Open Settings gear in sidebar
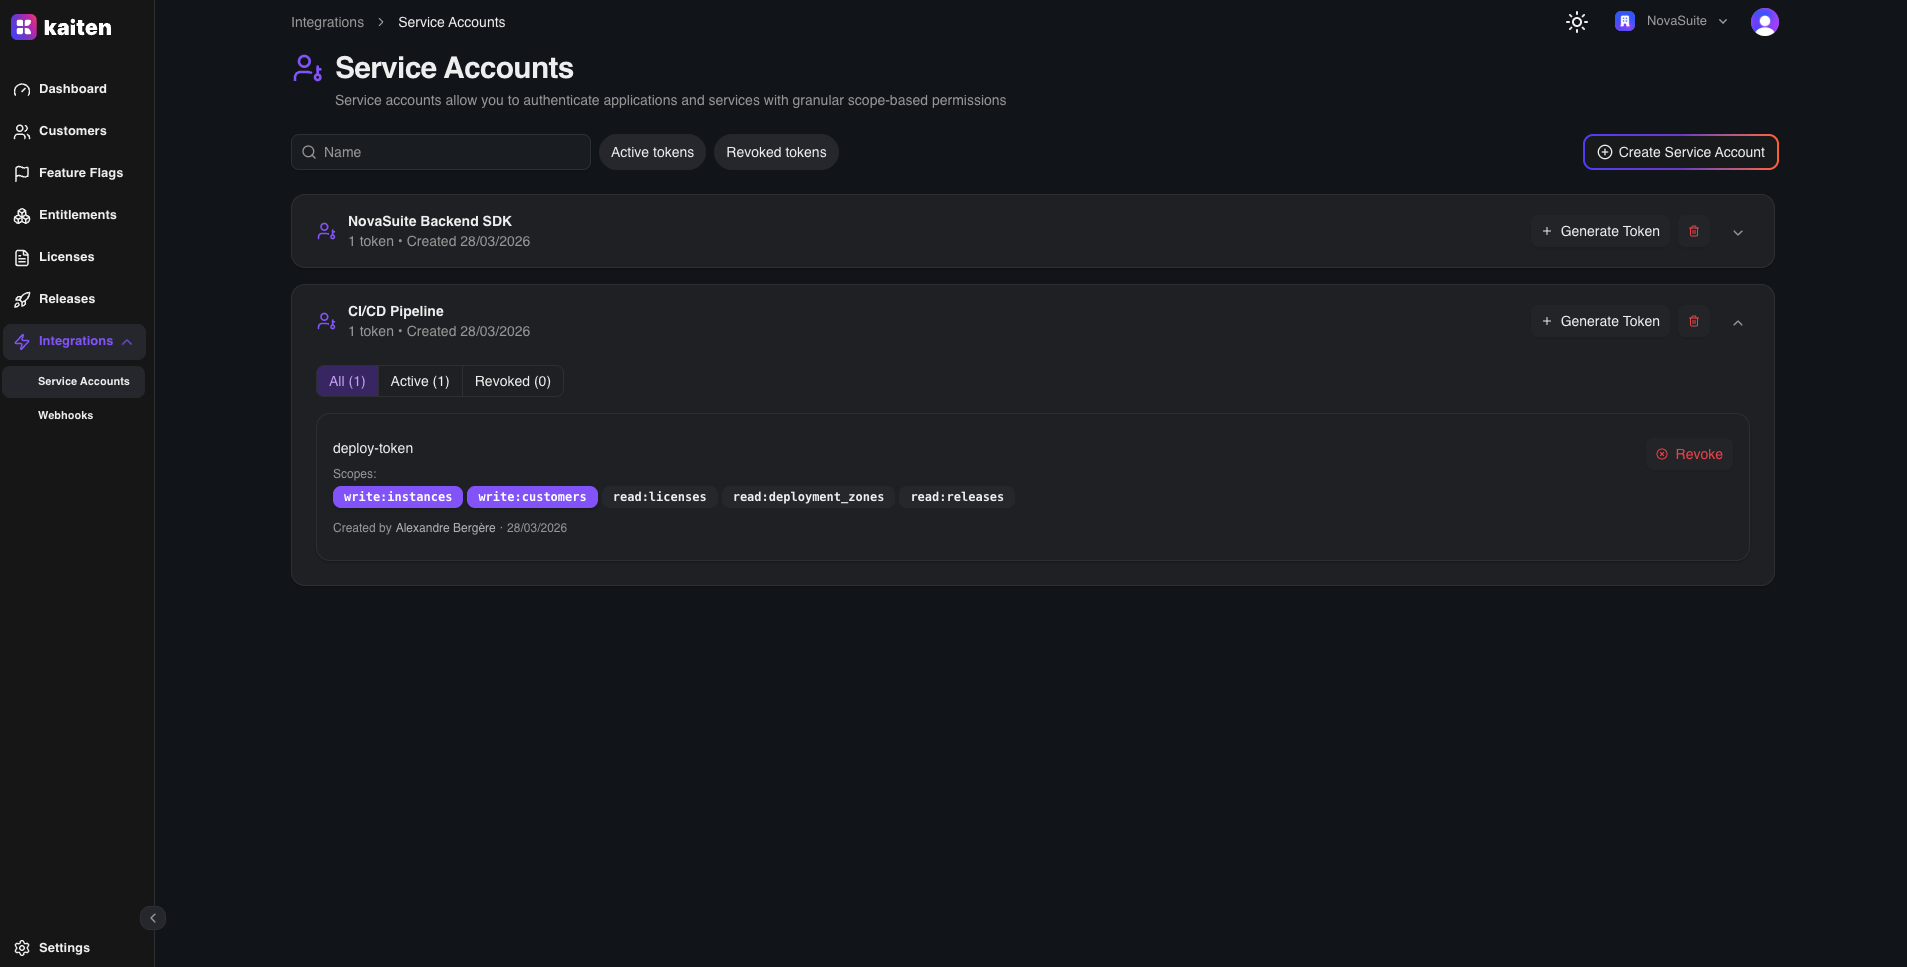The height and width of the screenshot is (967, 1907). point(63,948)
